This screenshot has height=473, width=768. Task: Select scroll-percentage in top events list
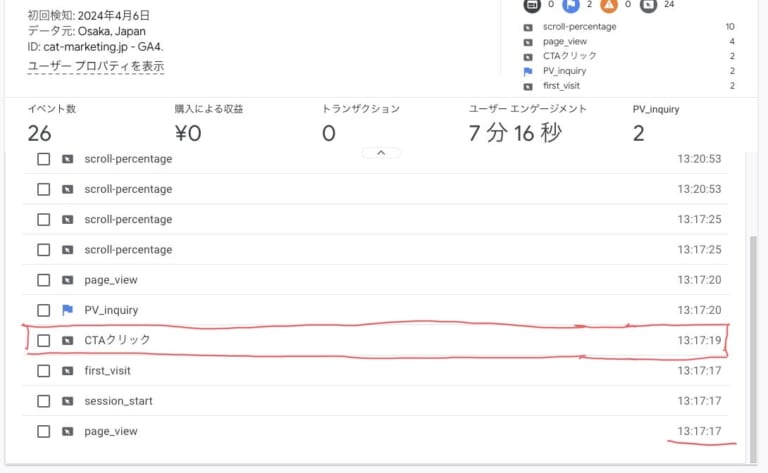[x=579, y=26]
